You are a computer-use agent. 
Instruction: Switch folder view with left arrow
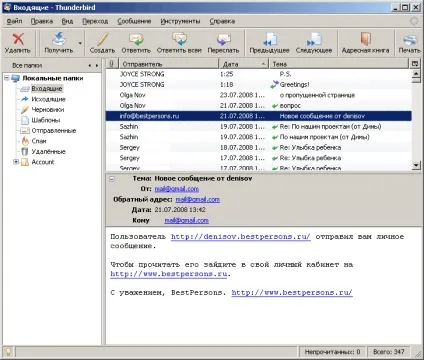click(90, 65)
